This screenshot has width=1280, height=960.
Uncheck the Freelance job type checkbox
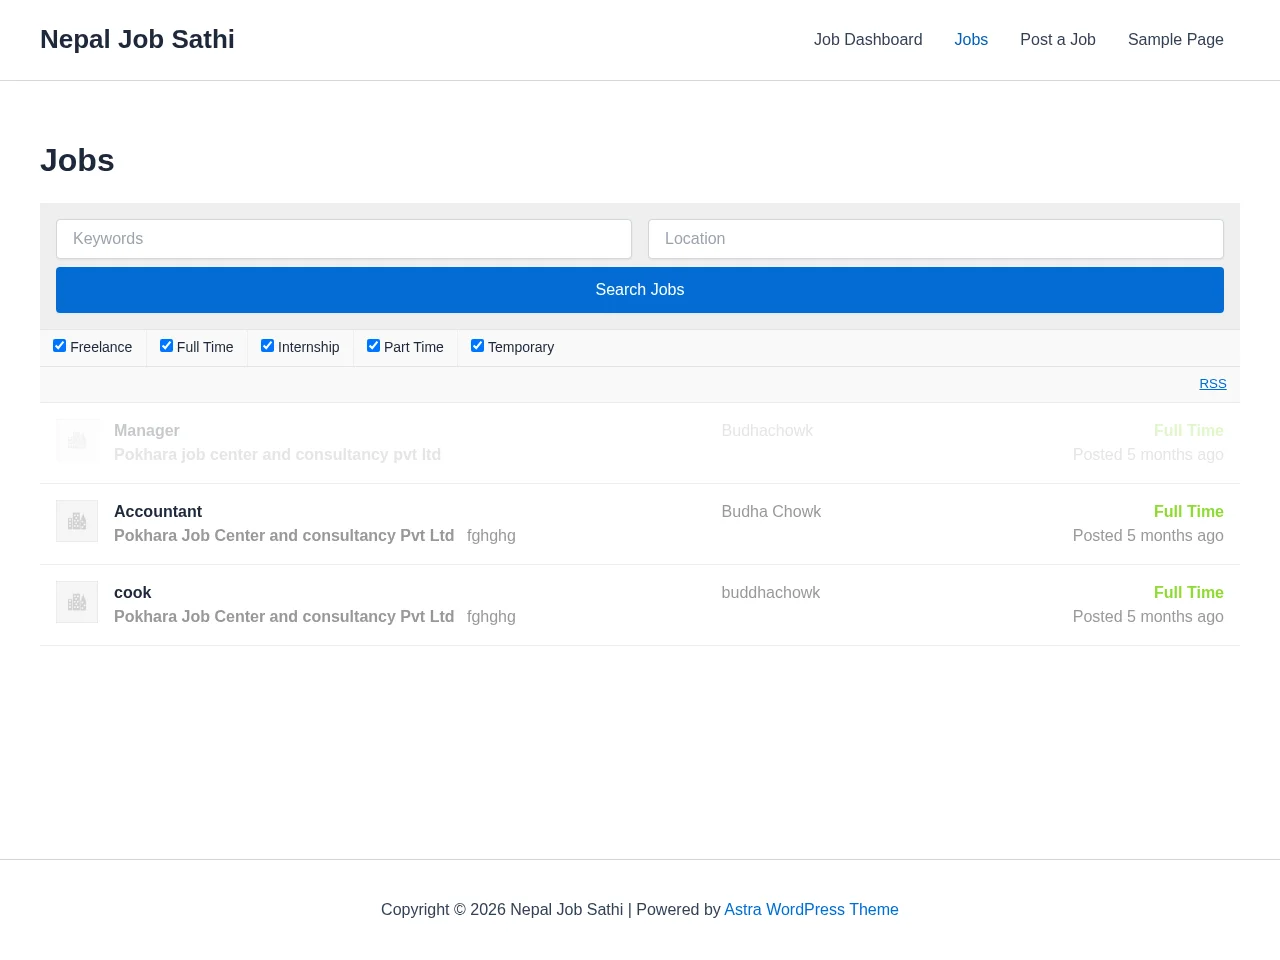(60, 346)
